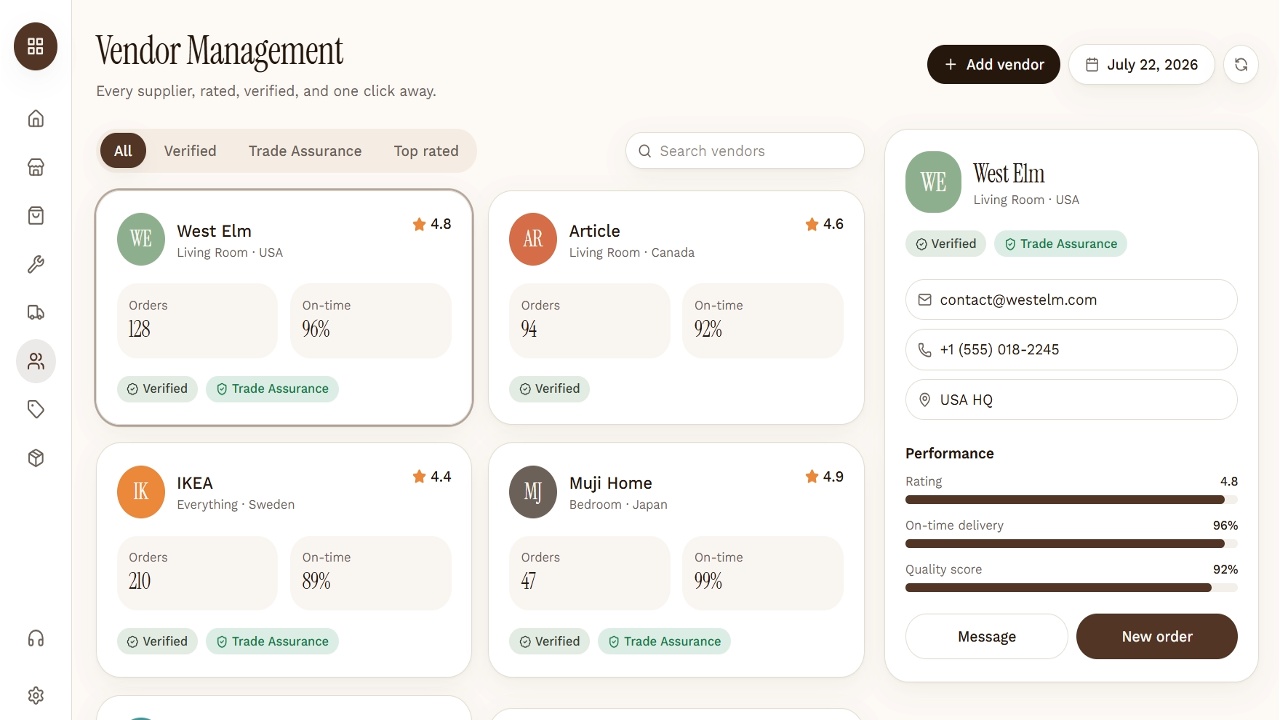The width and height of the screenshot is (1280, 720).
Task: Switch to the Top rated filter tab
Action: (x=426, y=151)
